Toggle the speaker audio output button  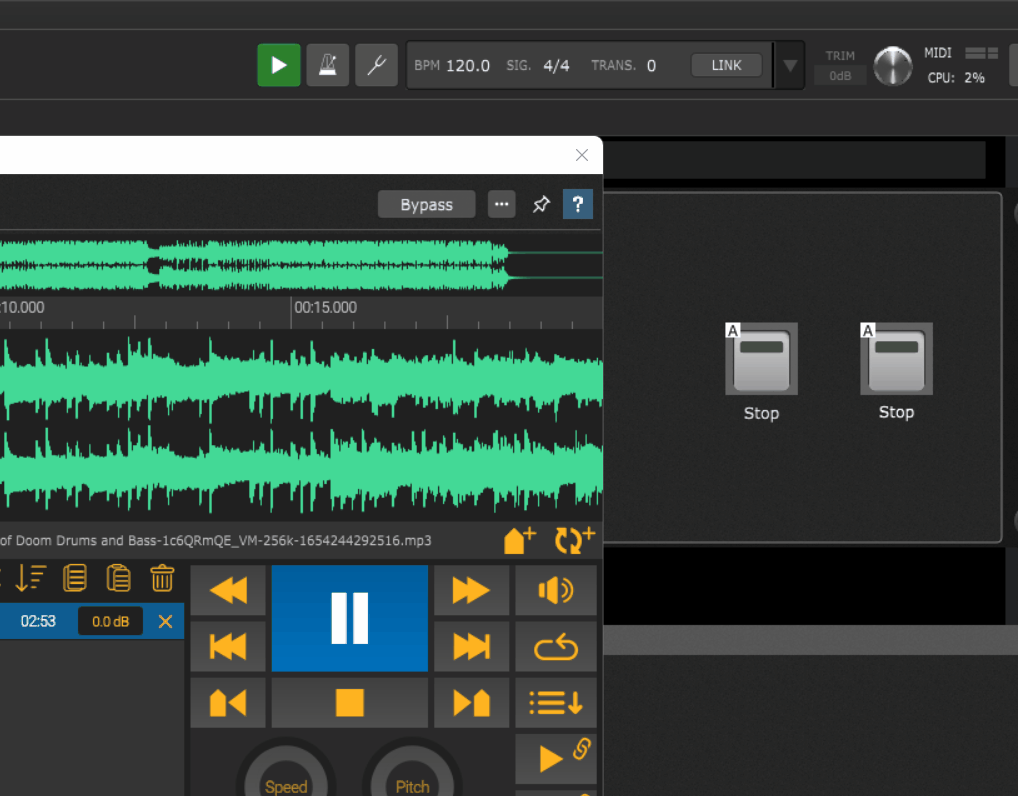(x=555, y=591)
